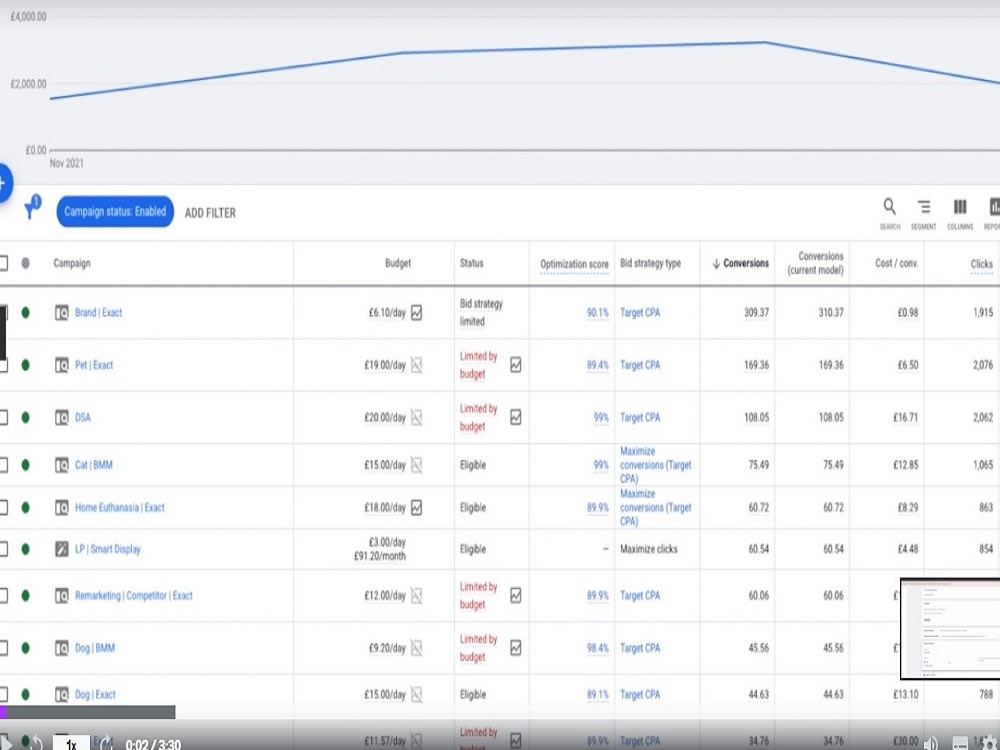Click the blue plus new campaign button
1000x750 pixels.
pyautogui.click(x=3, y=183)
